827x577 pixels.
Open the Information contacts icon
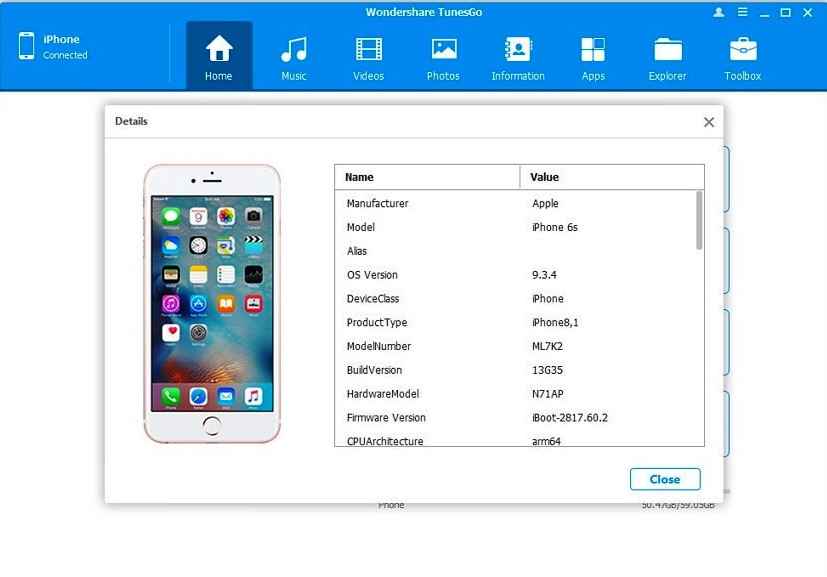click(518, 50)
